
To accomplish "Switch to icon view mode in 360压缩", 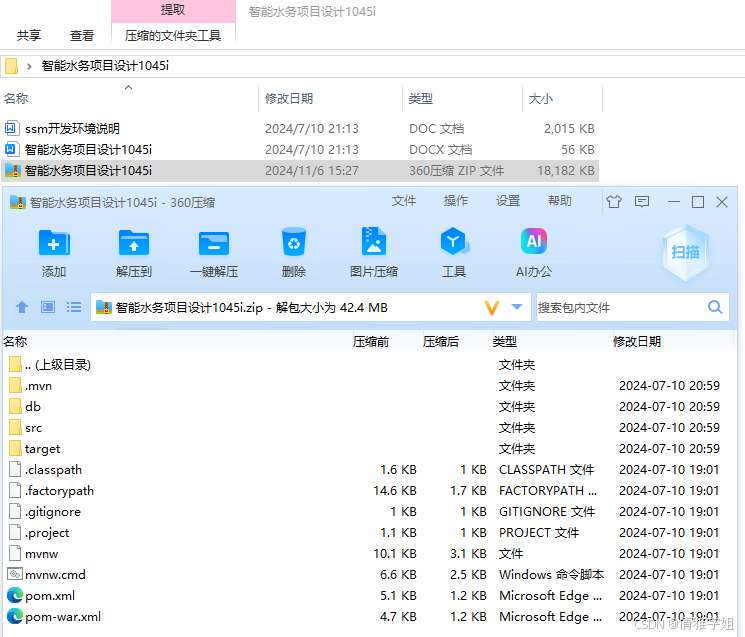I will pyautogui.click(x=48, y=307).
